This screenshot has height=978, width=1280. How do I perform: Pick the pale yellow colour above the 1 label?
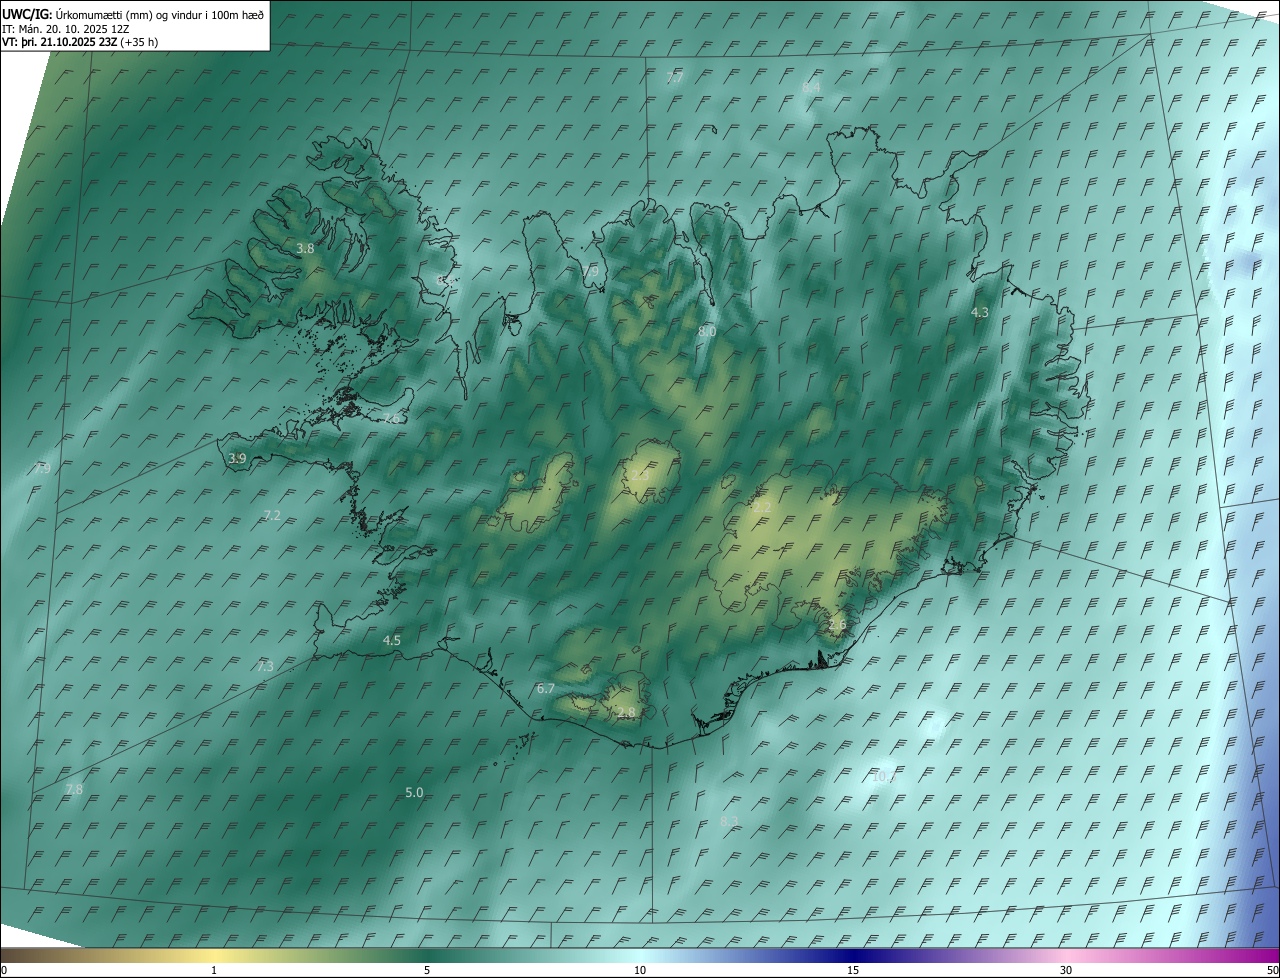pos(214,955)
